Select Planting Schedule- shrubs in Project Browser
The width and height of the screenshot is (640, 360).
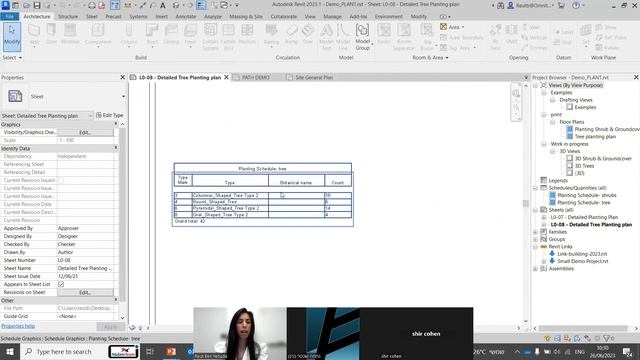pos(587,195)
